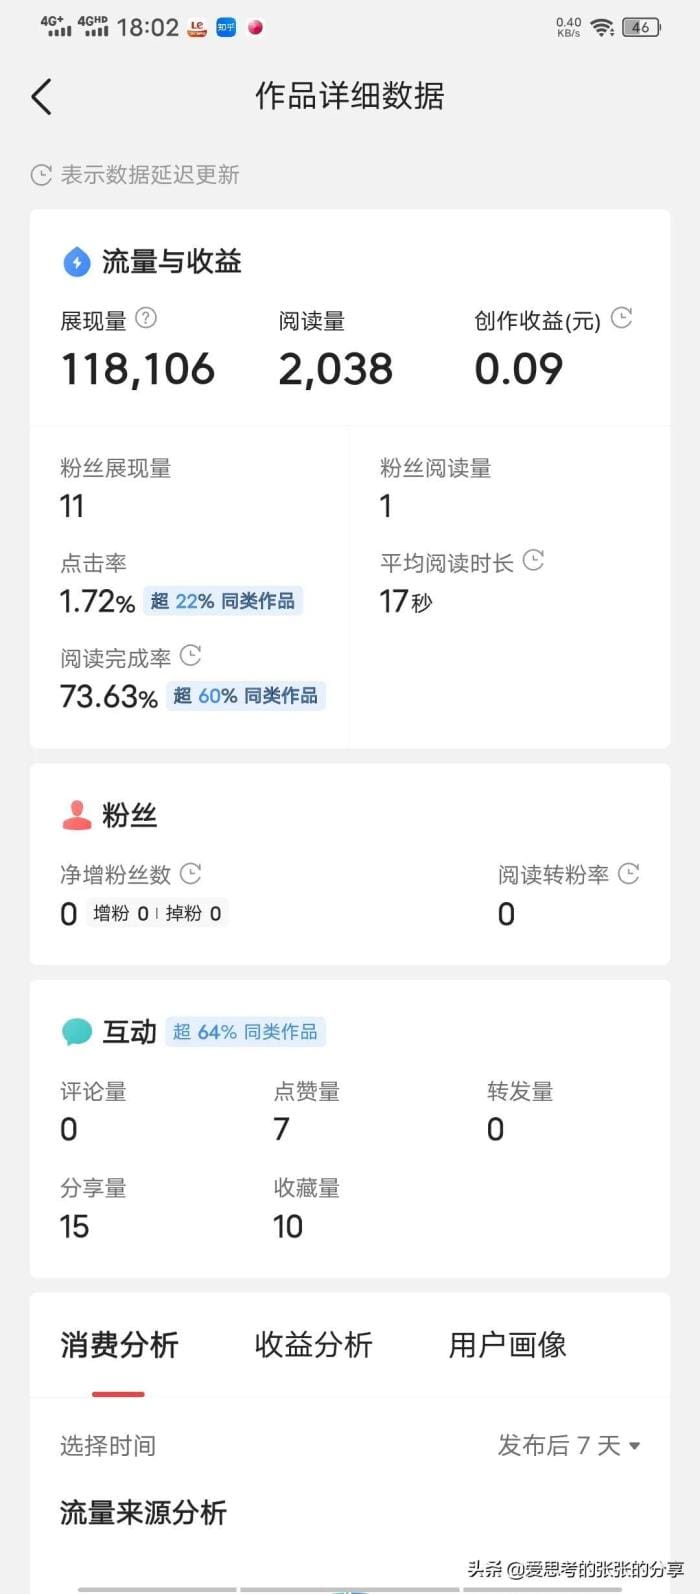This screenshot has width=700, height=1594.
Task: Switch to the 收益分析 tab
Action: (313, 1345)
